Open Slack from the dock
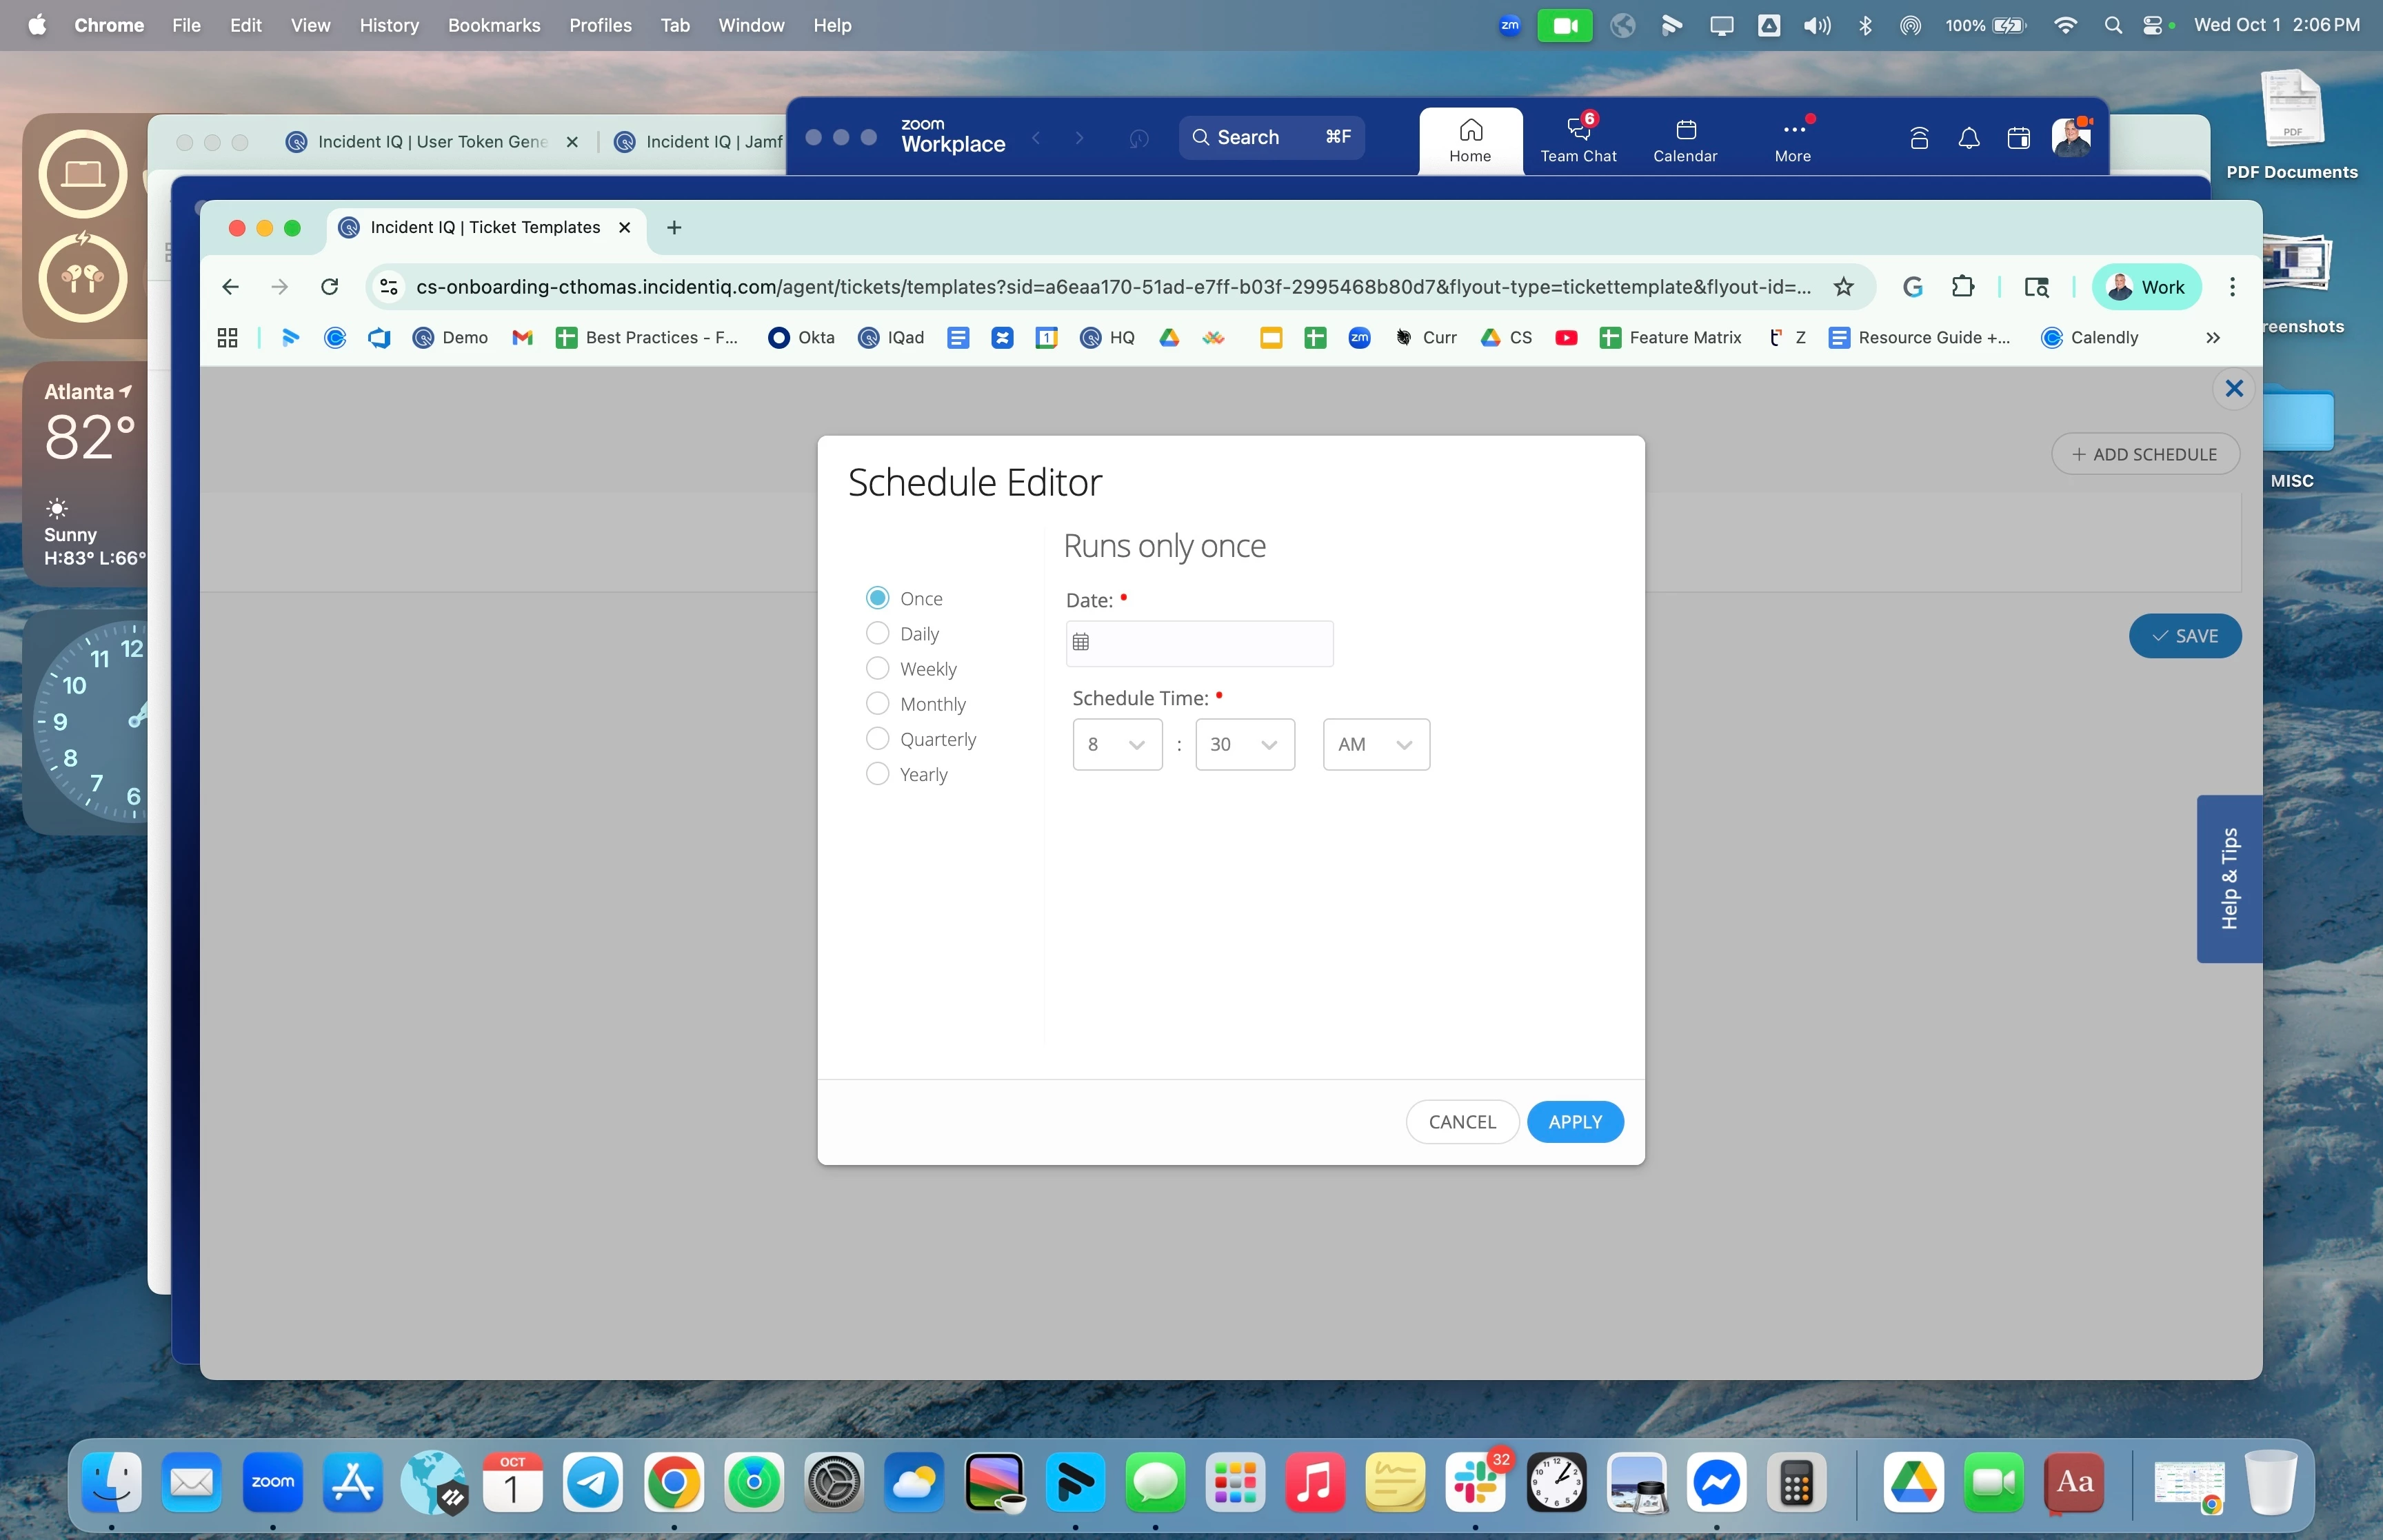This screenshot has height=1540, width=2383. click(x=1475, y=1483)
